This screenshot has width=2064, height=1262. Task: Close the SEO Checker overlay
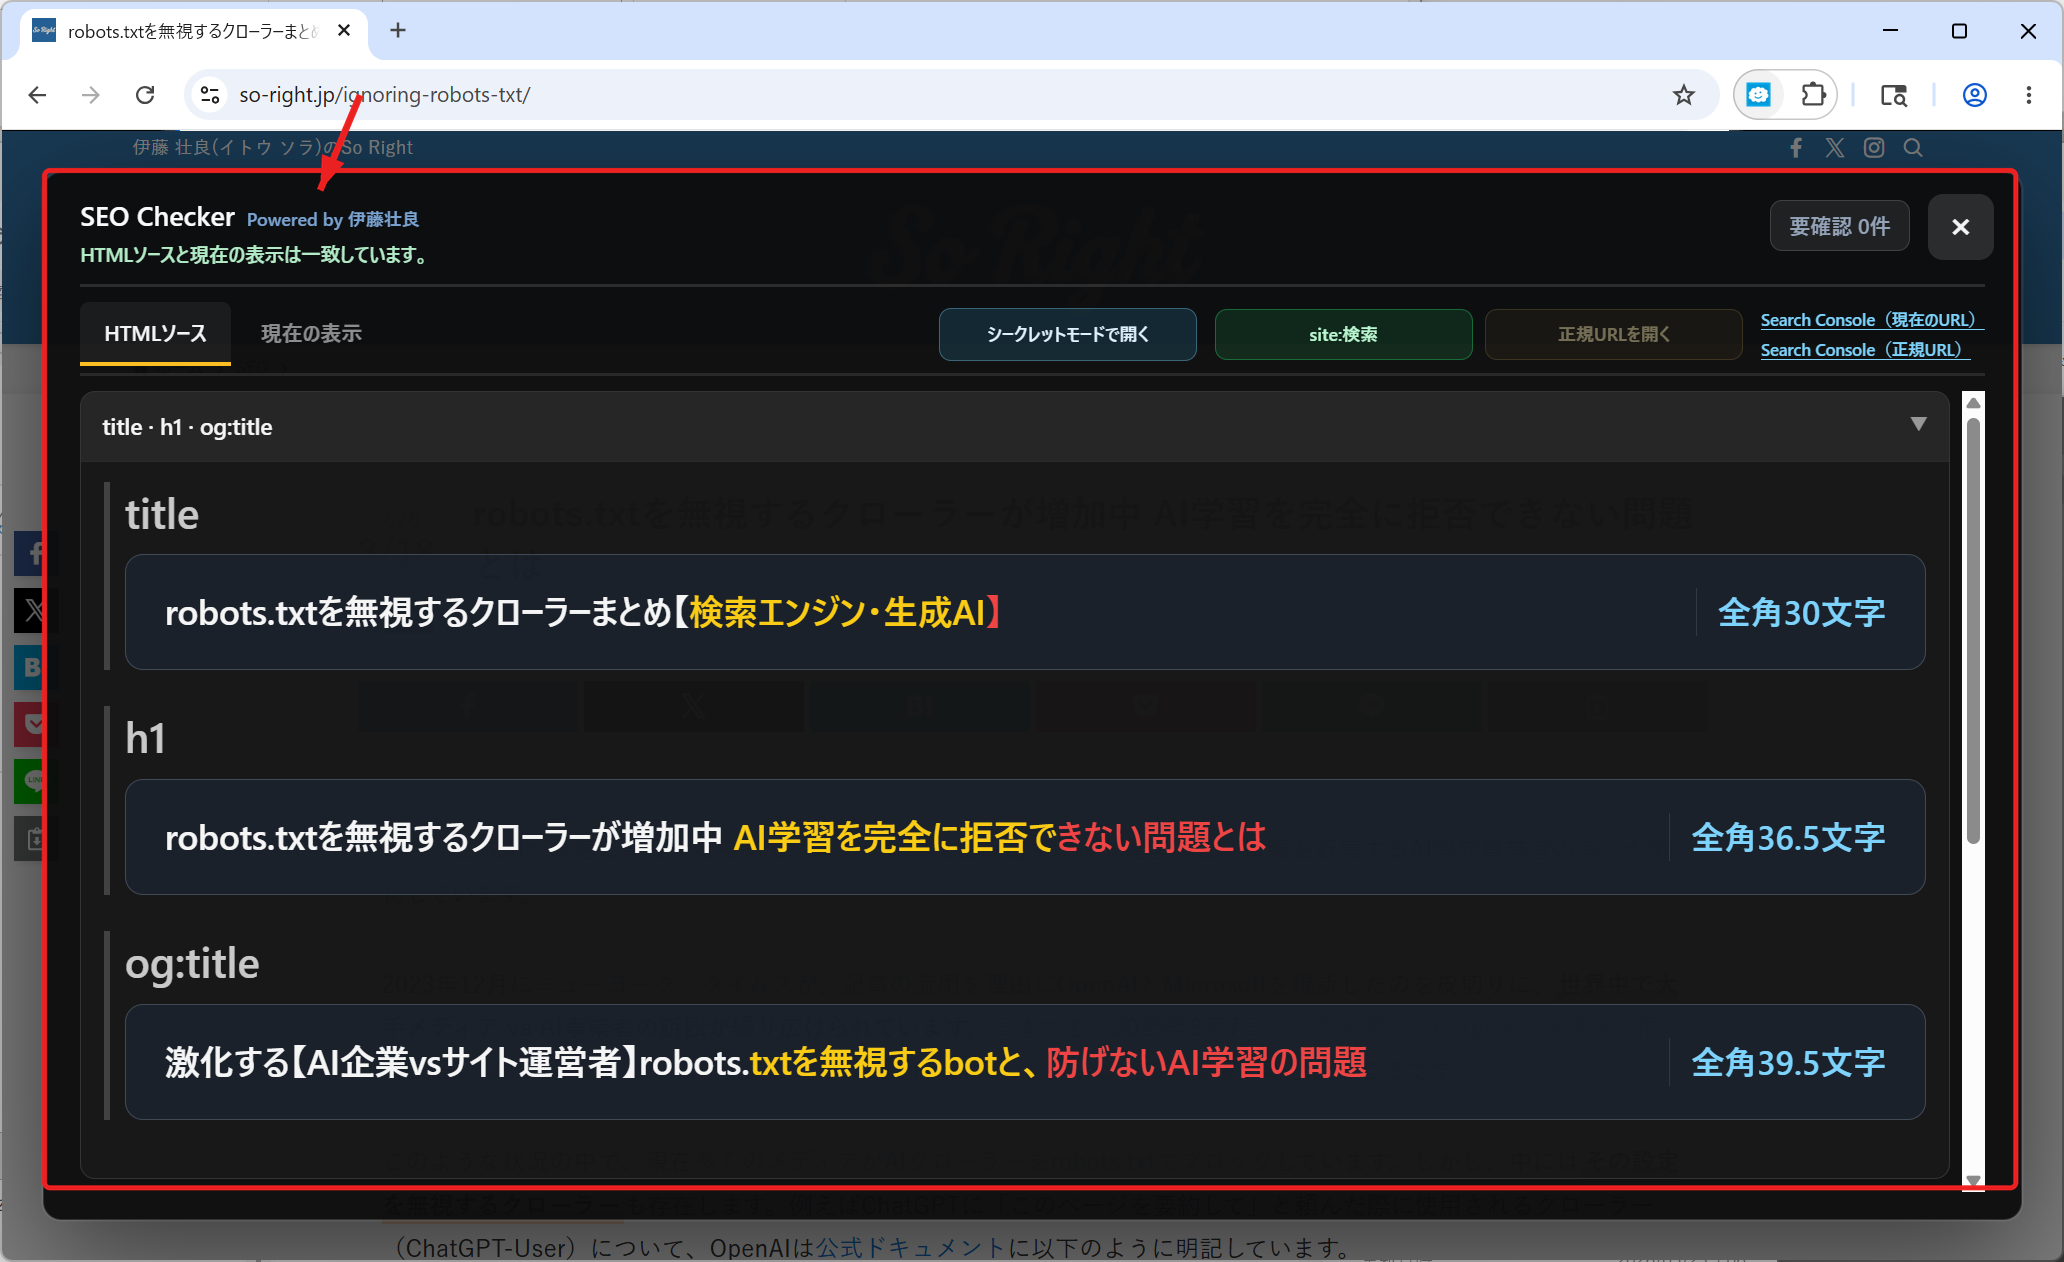(1960, 227)
